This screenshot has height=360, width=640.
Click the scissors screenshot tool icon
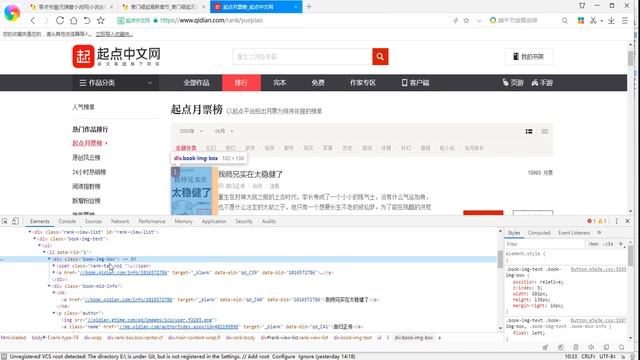pyautogui.click(x=593, y=20)
